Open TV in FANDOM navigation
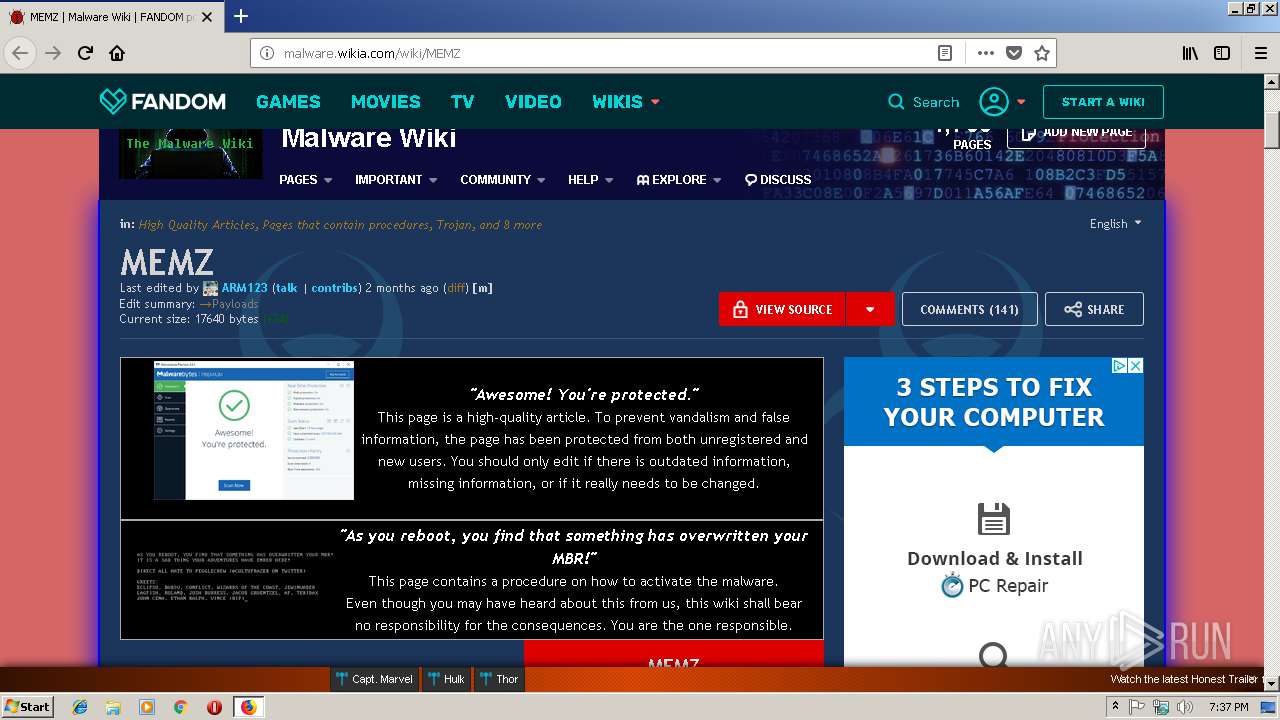 click(462, 102)
